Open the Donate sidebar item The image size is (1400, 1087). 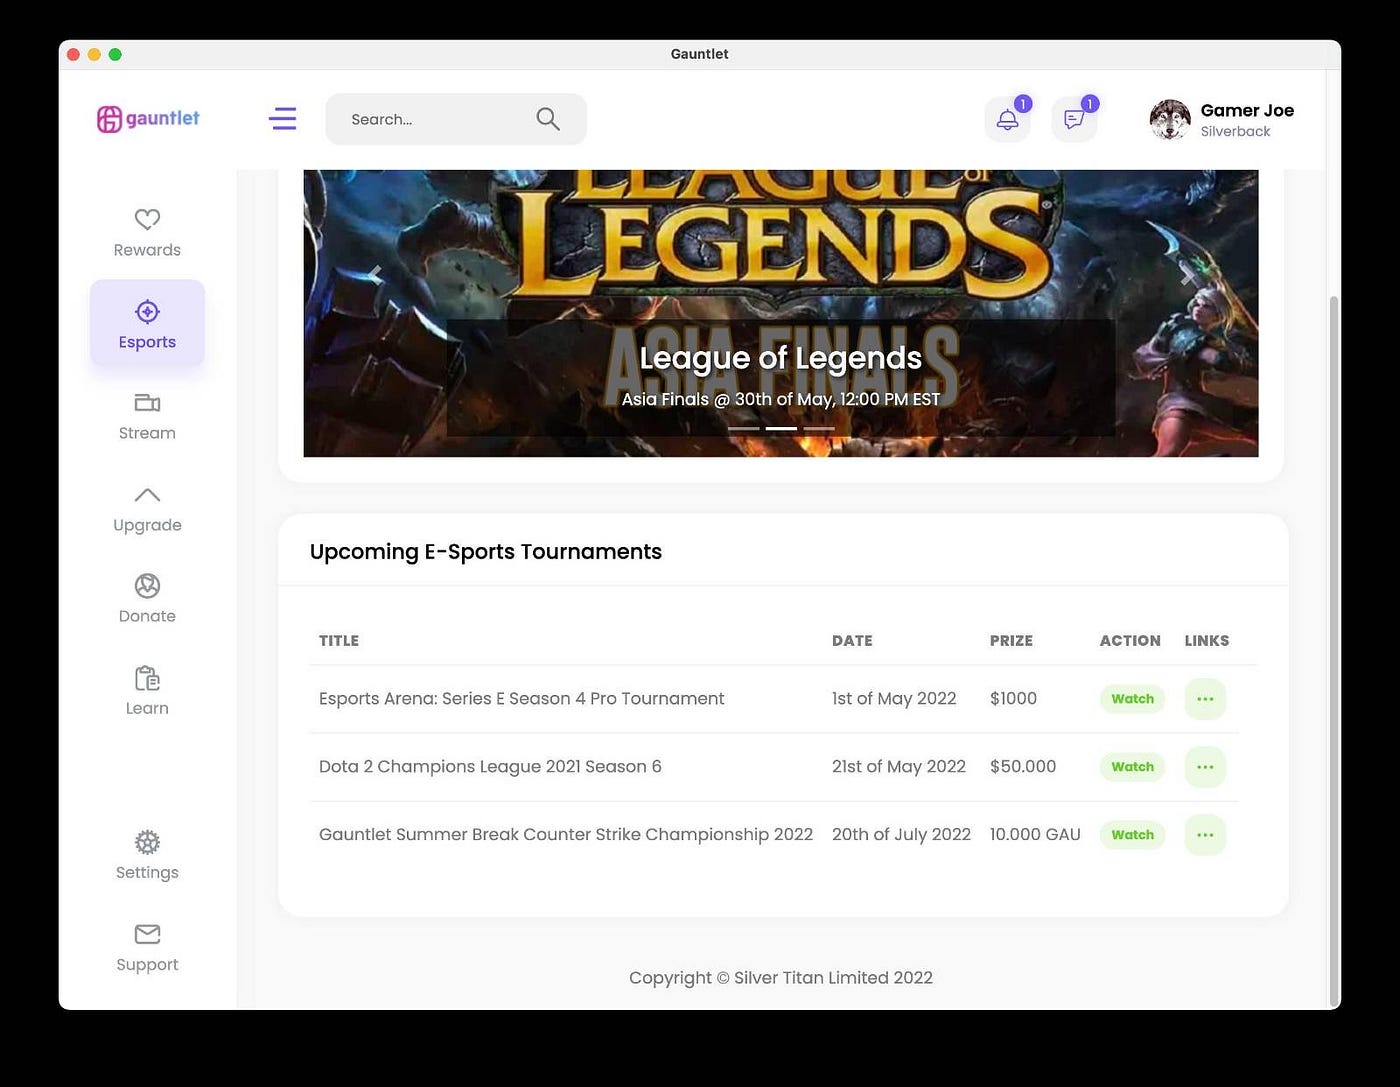(x=147, y=599)
